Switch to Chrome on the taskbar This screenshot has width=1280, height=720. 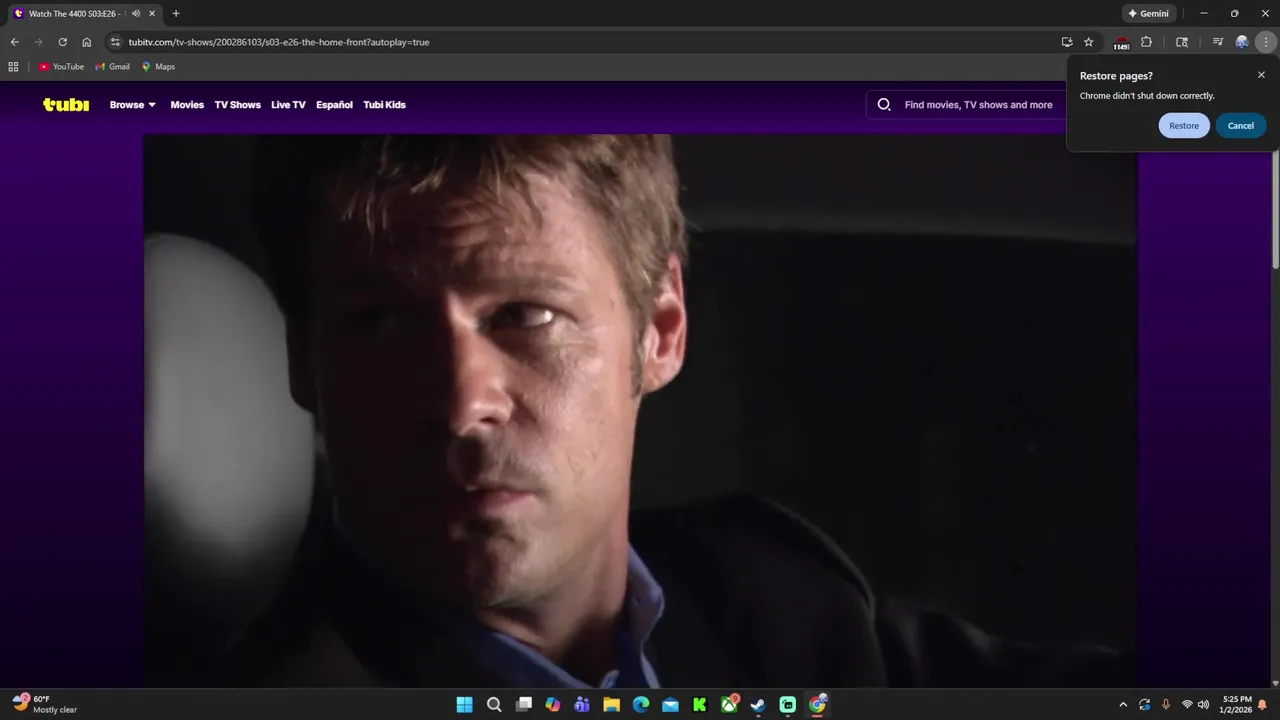[x=817, y=704]
